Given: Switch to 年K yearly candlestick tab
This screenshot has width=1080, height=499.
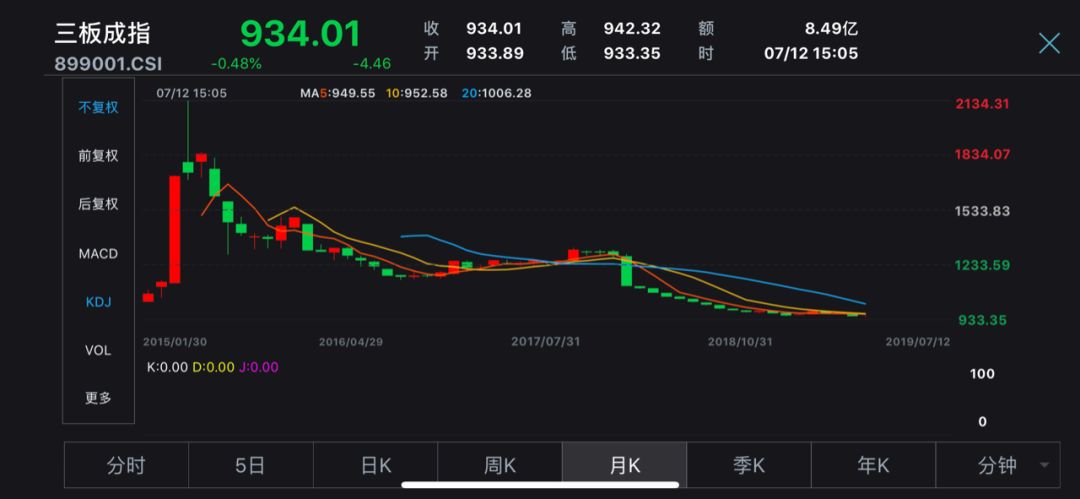Looking at the screenshot, I should (x=873, y=465).
